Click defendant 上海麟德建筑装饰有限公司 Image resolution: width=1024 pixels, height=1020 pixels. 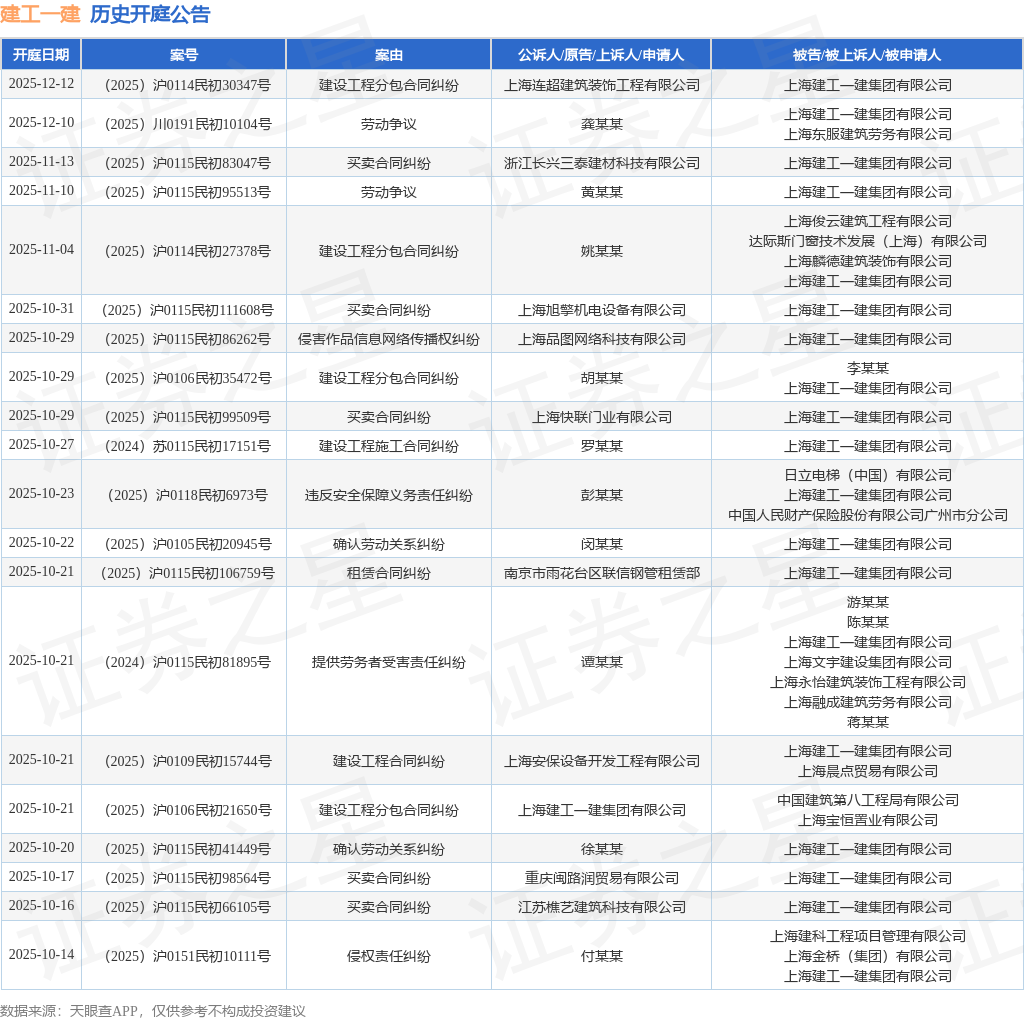[x=867, y=261]
